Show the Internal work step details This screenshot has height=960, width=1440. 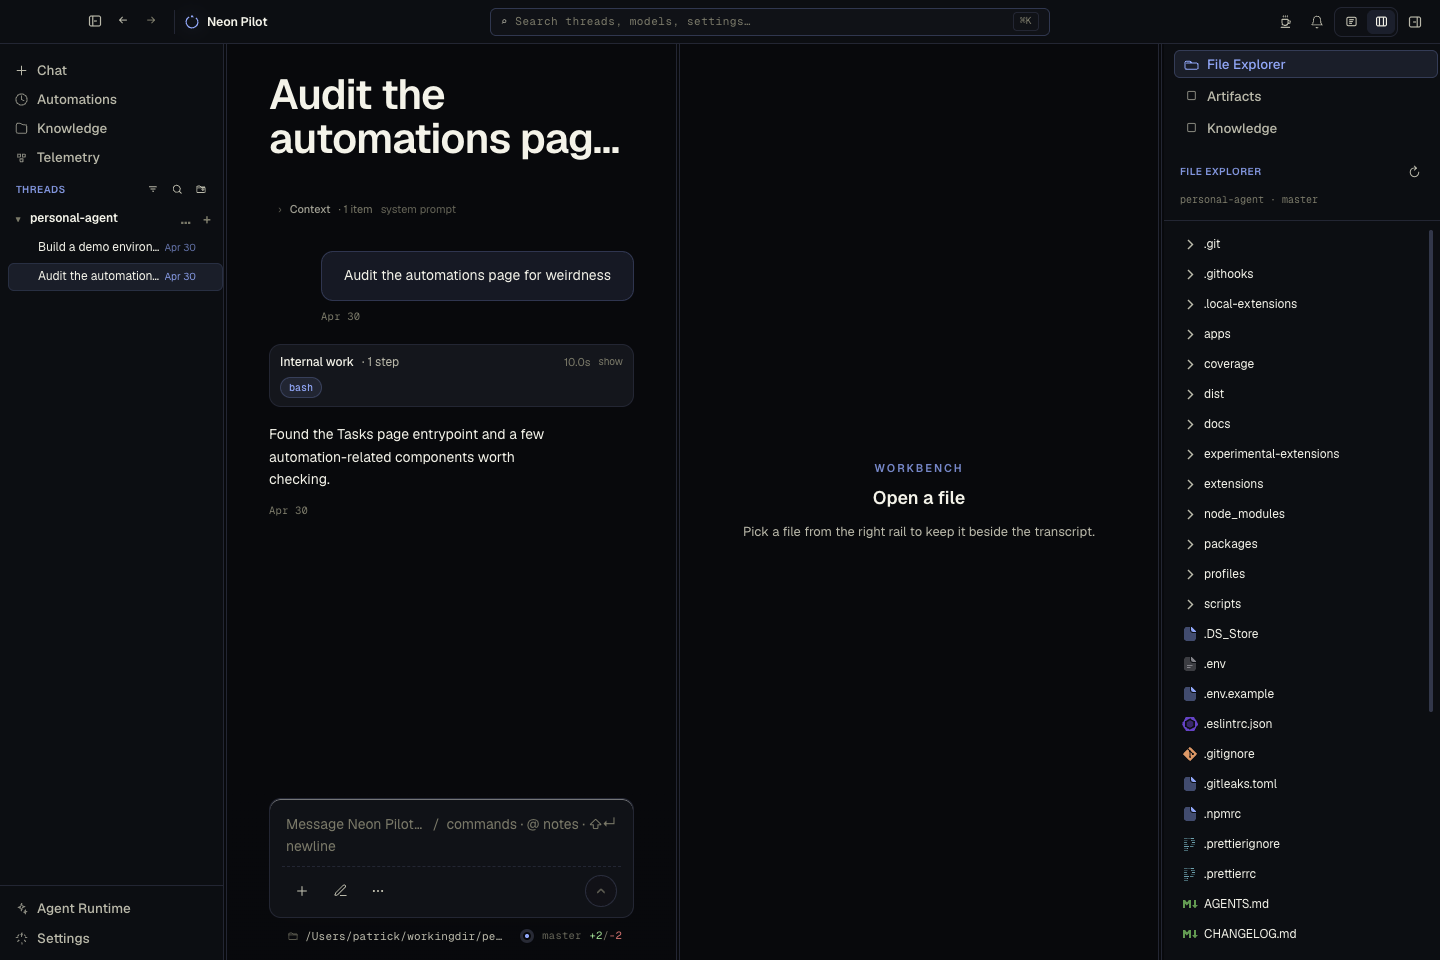click(610, 362)
